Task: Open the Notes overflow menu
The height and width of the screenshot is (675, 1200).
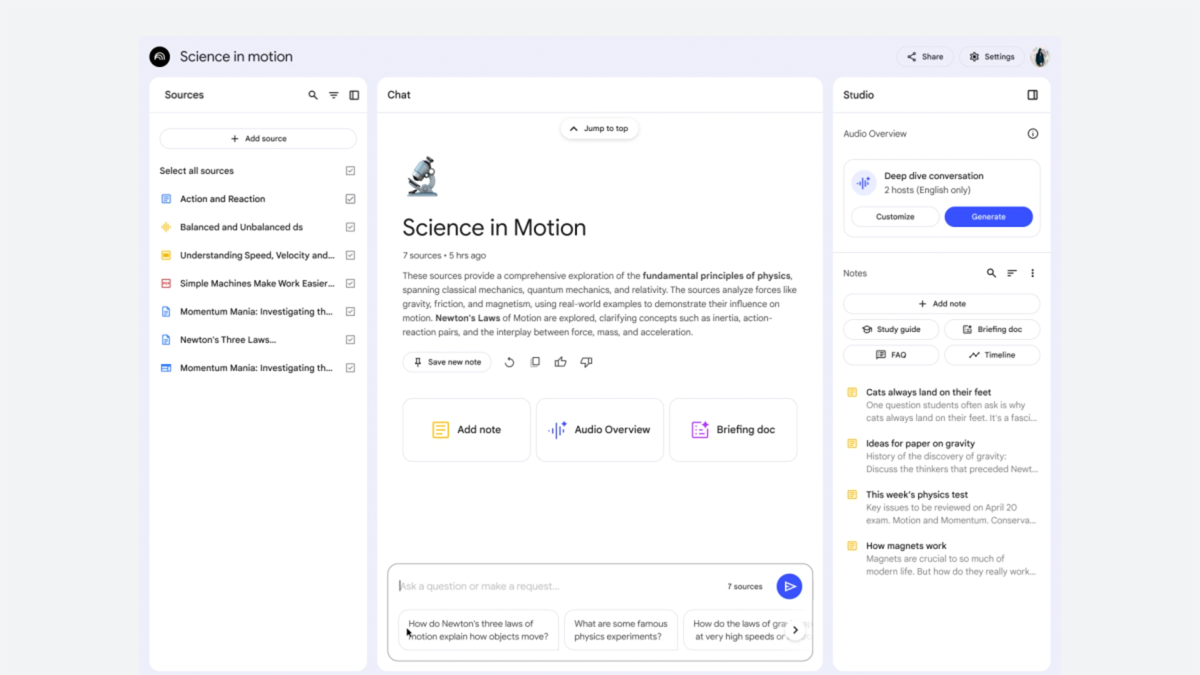Action: [x=1033, y=272]
